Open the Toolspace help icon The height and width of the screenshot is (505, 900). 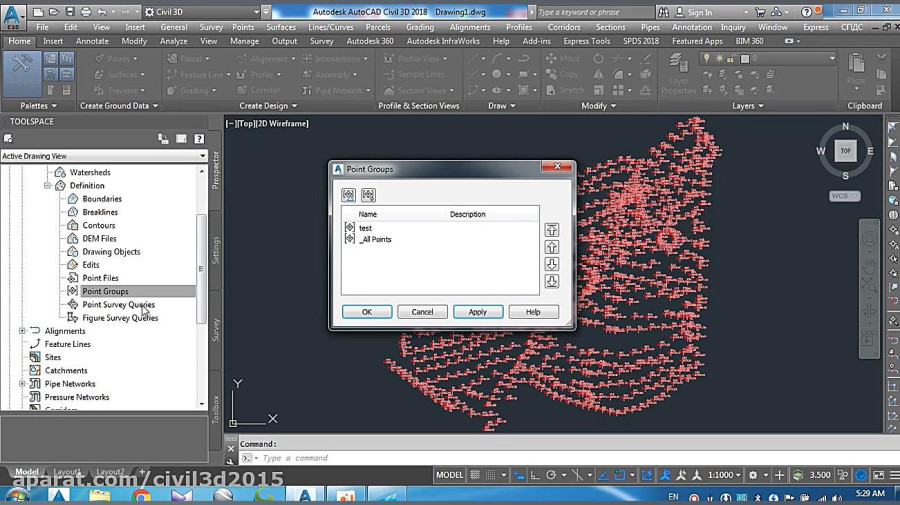pos(199,139)
